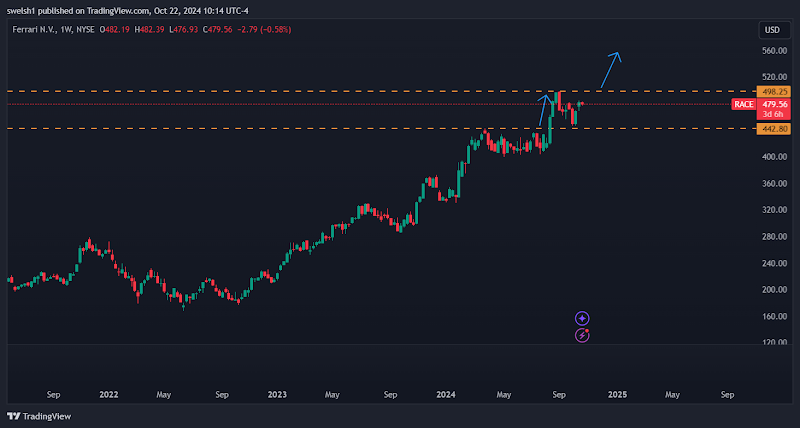Click the 280.00 price axis label

tap(776, 237)
